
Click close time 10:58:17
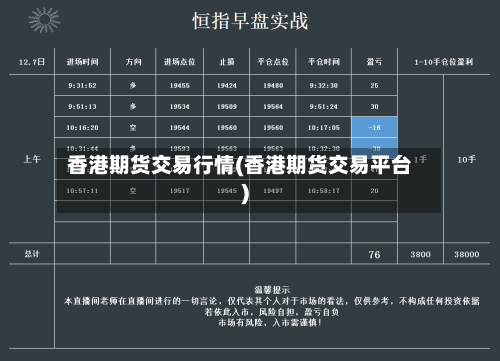pos(324,191)
